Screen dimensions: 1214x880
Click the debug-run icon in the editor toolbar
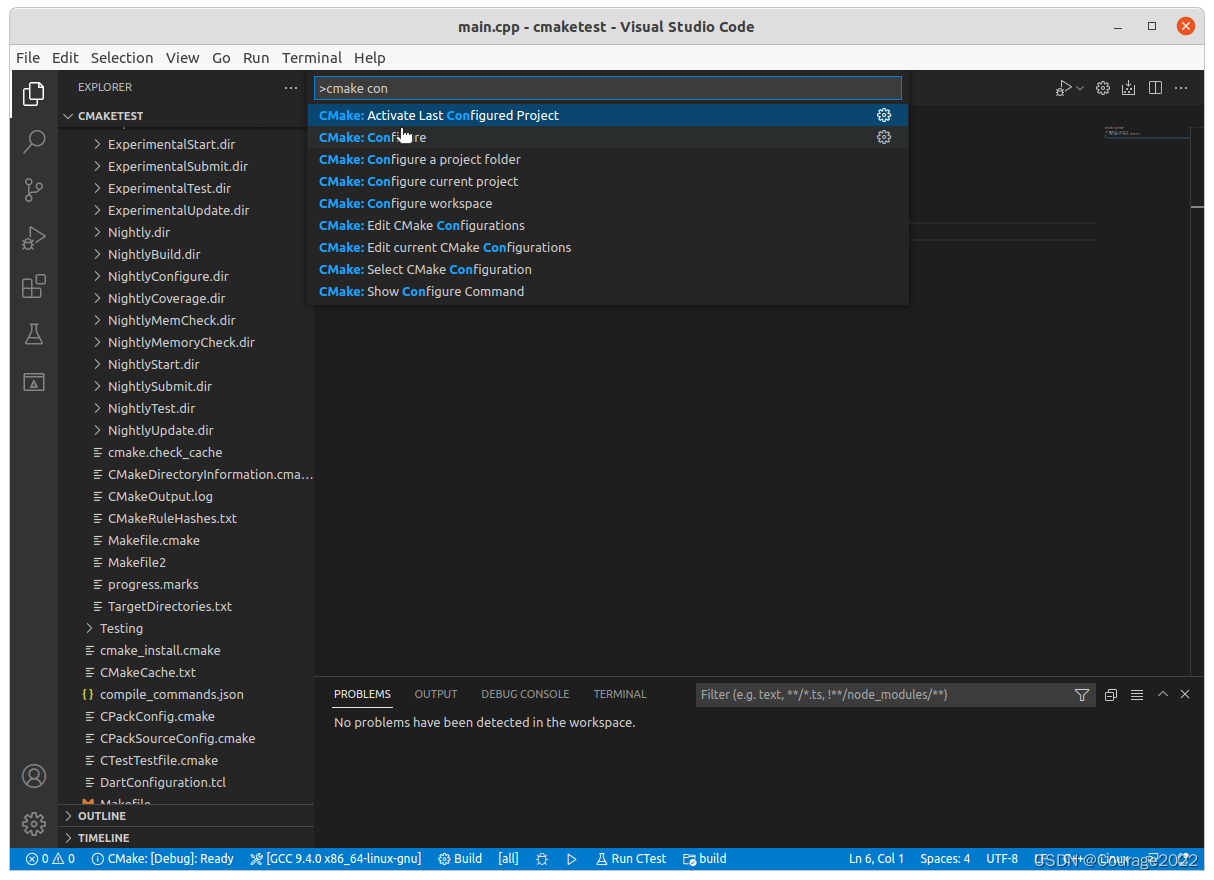point(1064,88)
